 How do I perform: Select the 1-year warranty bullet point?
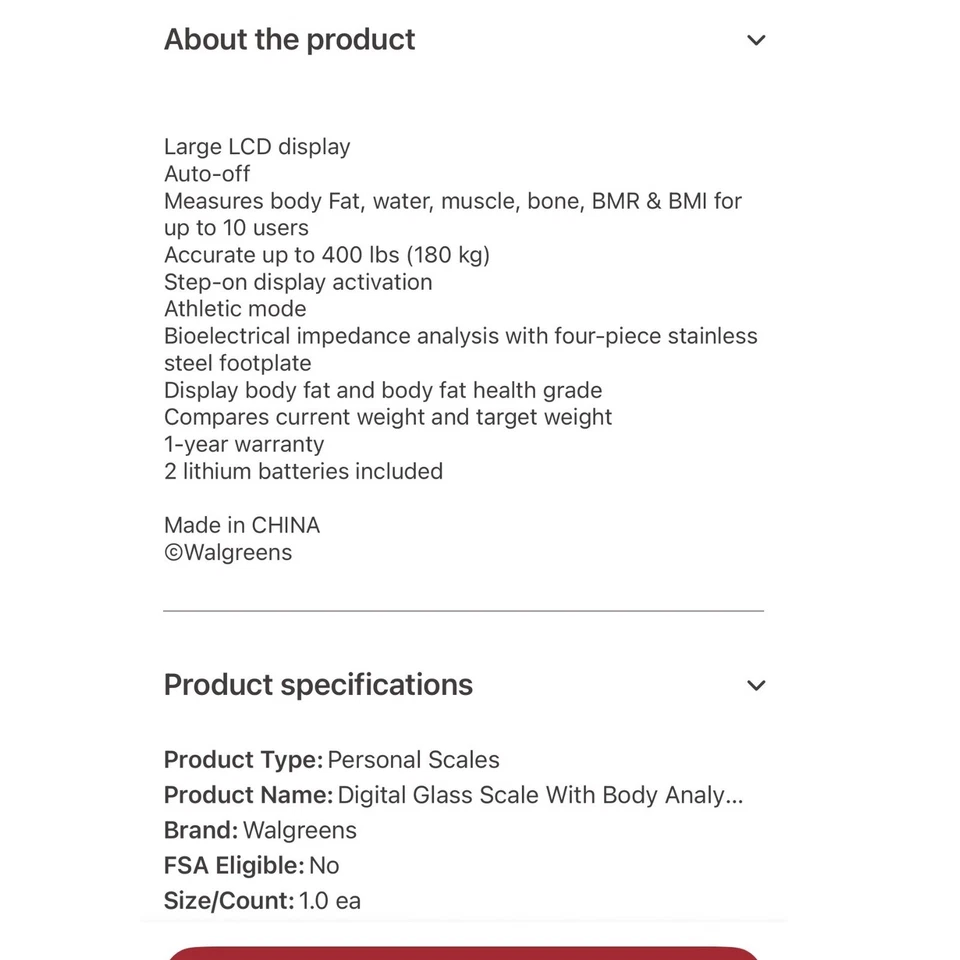click(244, 444)
